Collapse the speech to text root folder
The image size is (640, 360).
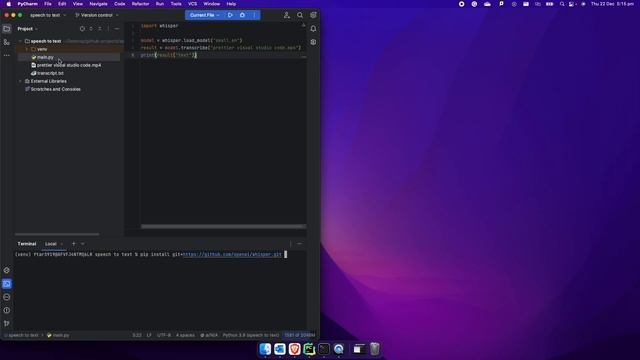click(20, 41)
